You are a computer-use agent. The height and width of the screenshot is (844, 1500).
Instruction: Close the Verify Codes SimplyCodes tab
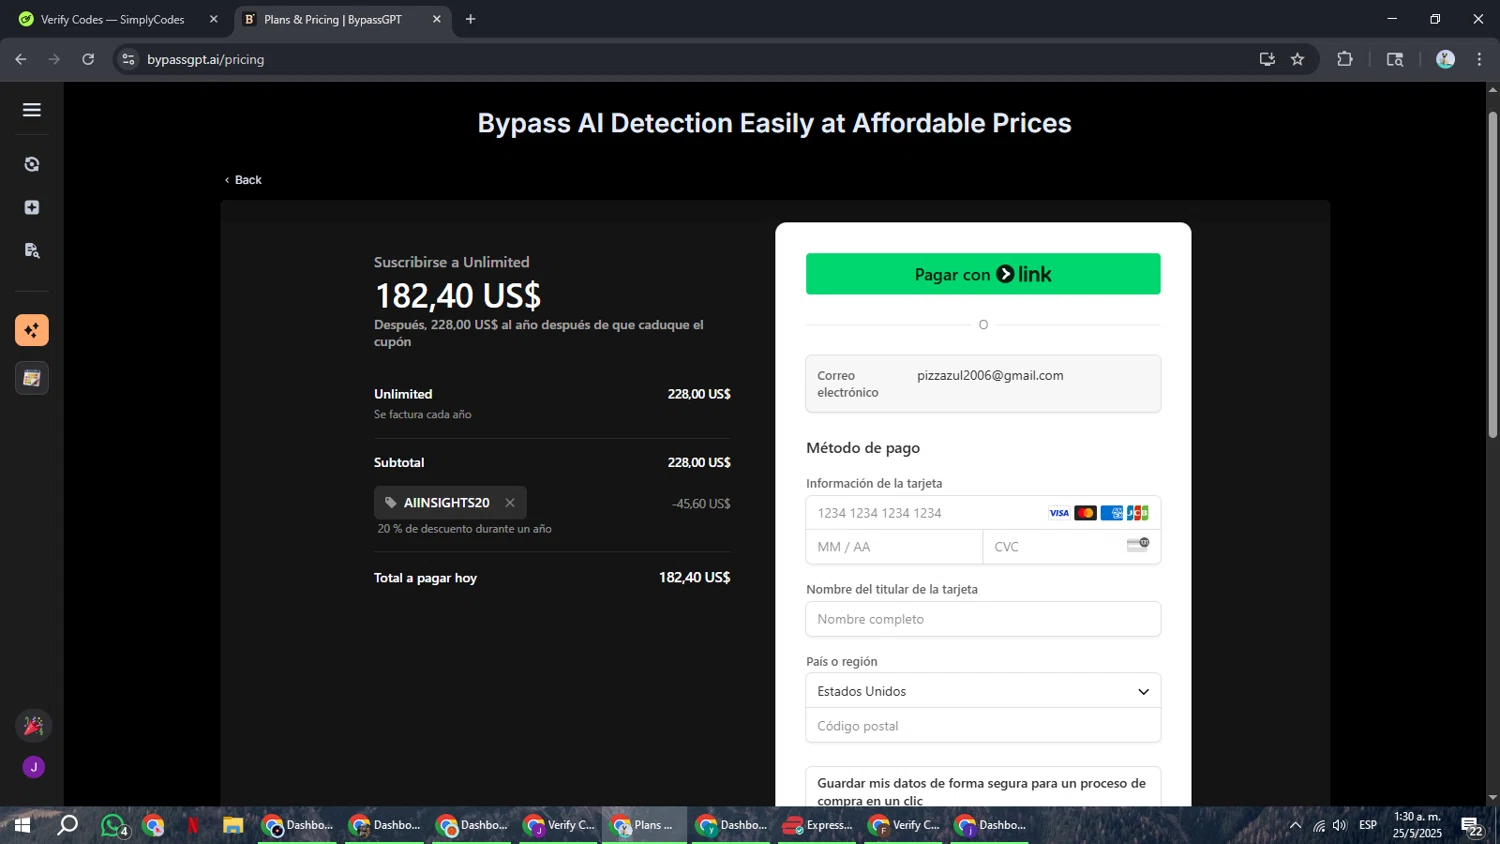click(213, 19)
